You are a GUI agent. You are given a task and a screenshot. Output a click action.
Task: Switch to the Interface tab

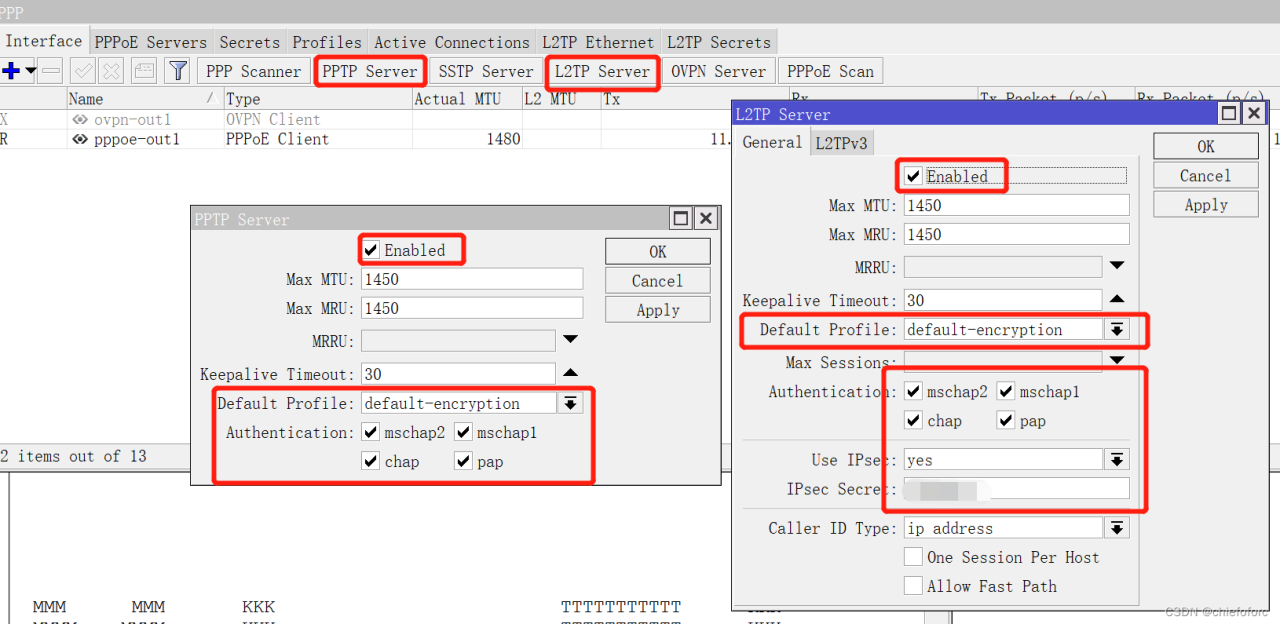click(44, 41)
